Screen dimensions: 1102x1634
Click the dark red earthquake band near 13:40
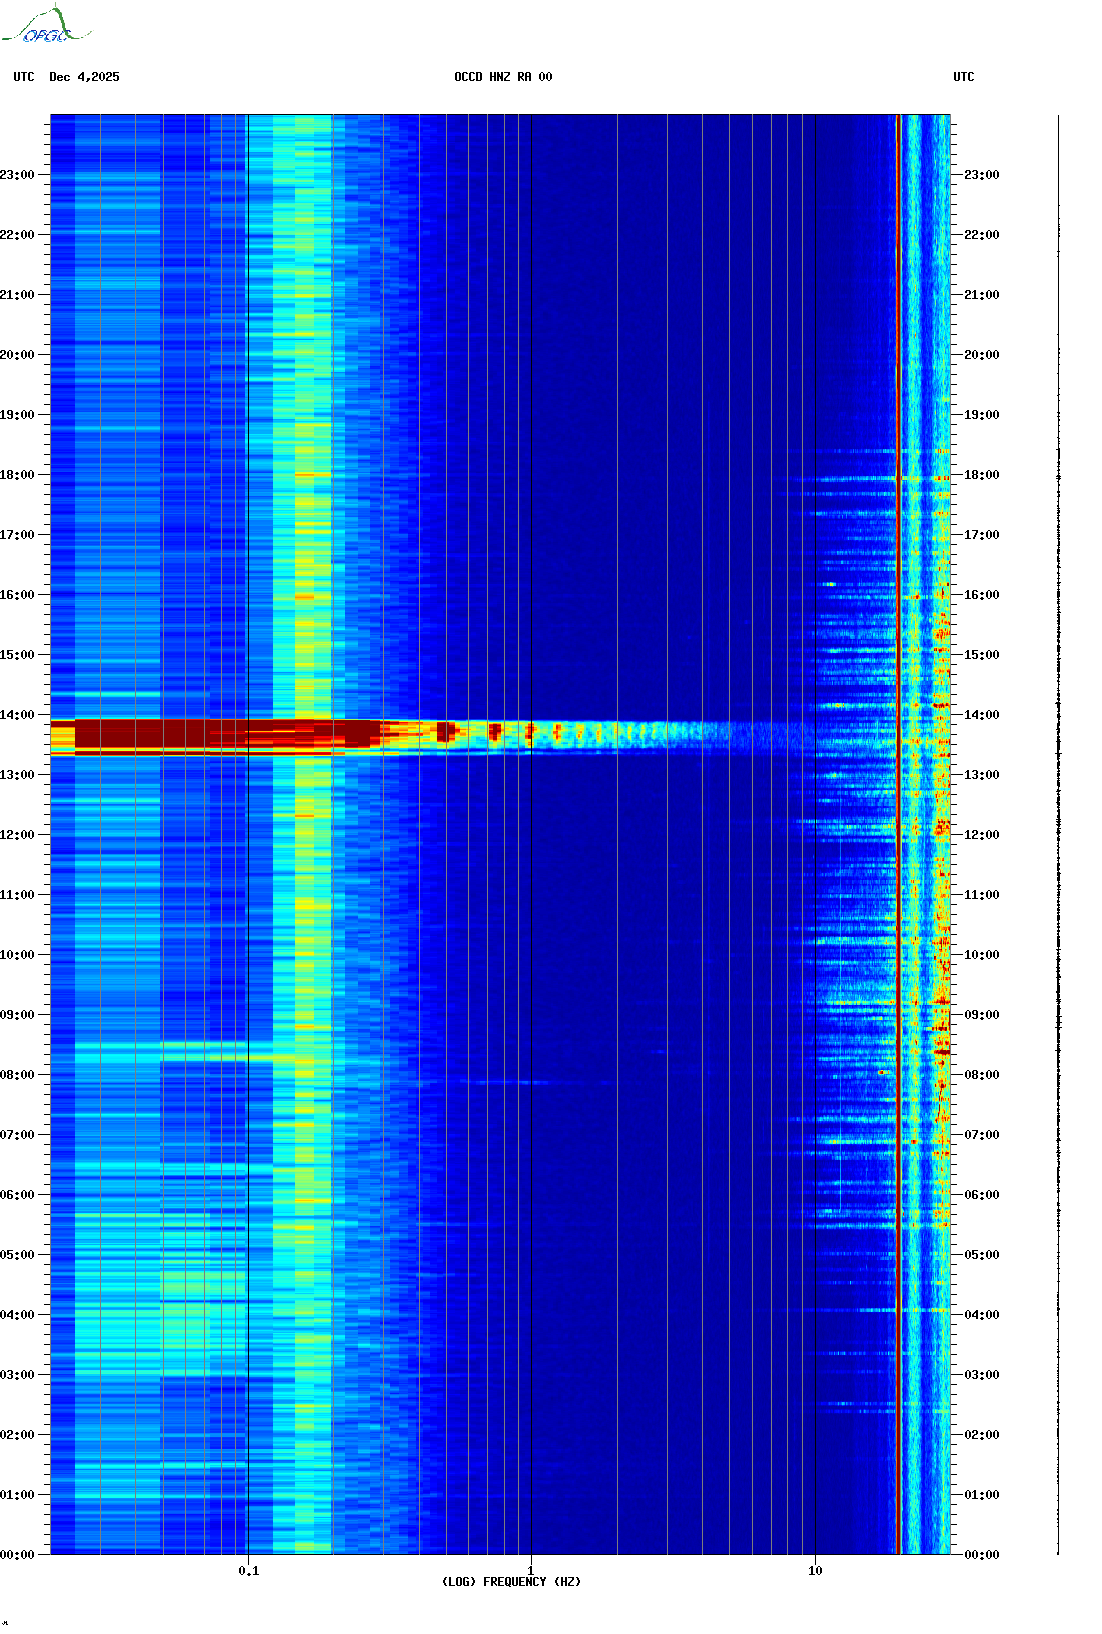pos(225,734)
